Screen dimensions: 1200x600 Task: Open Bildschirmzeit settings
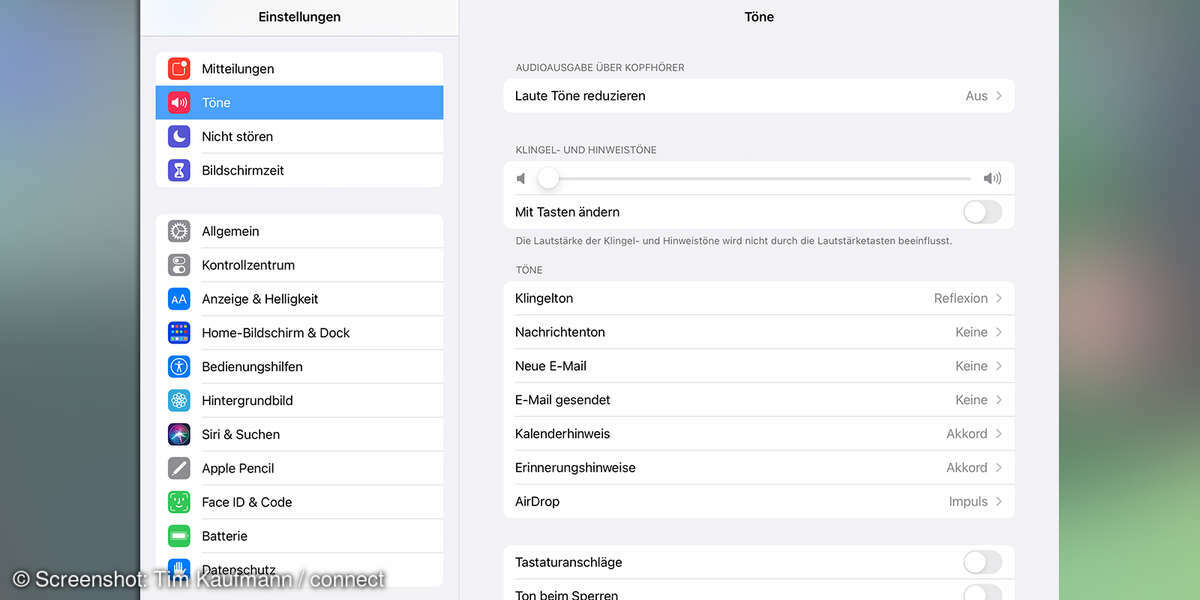299,170
